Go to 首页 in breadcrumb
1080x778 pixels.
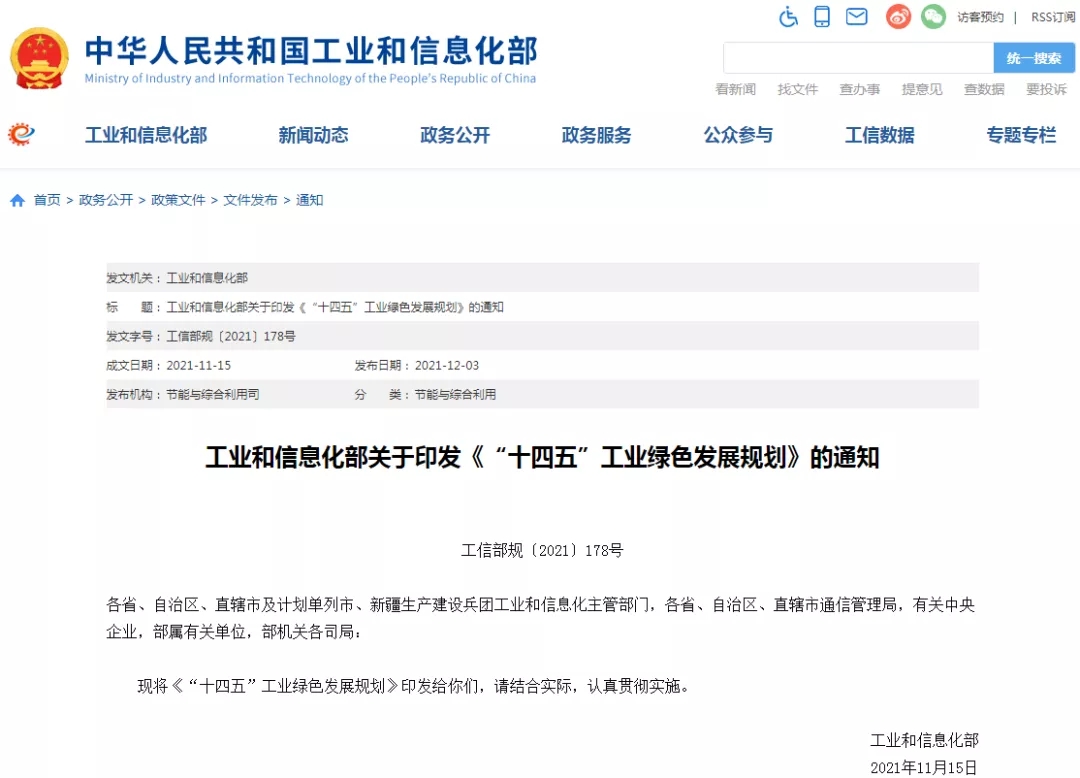[x=47, y=200]
